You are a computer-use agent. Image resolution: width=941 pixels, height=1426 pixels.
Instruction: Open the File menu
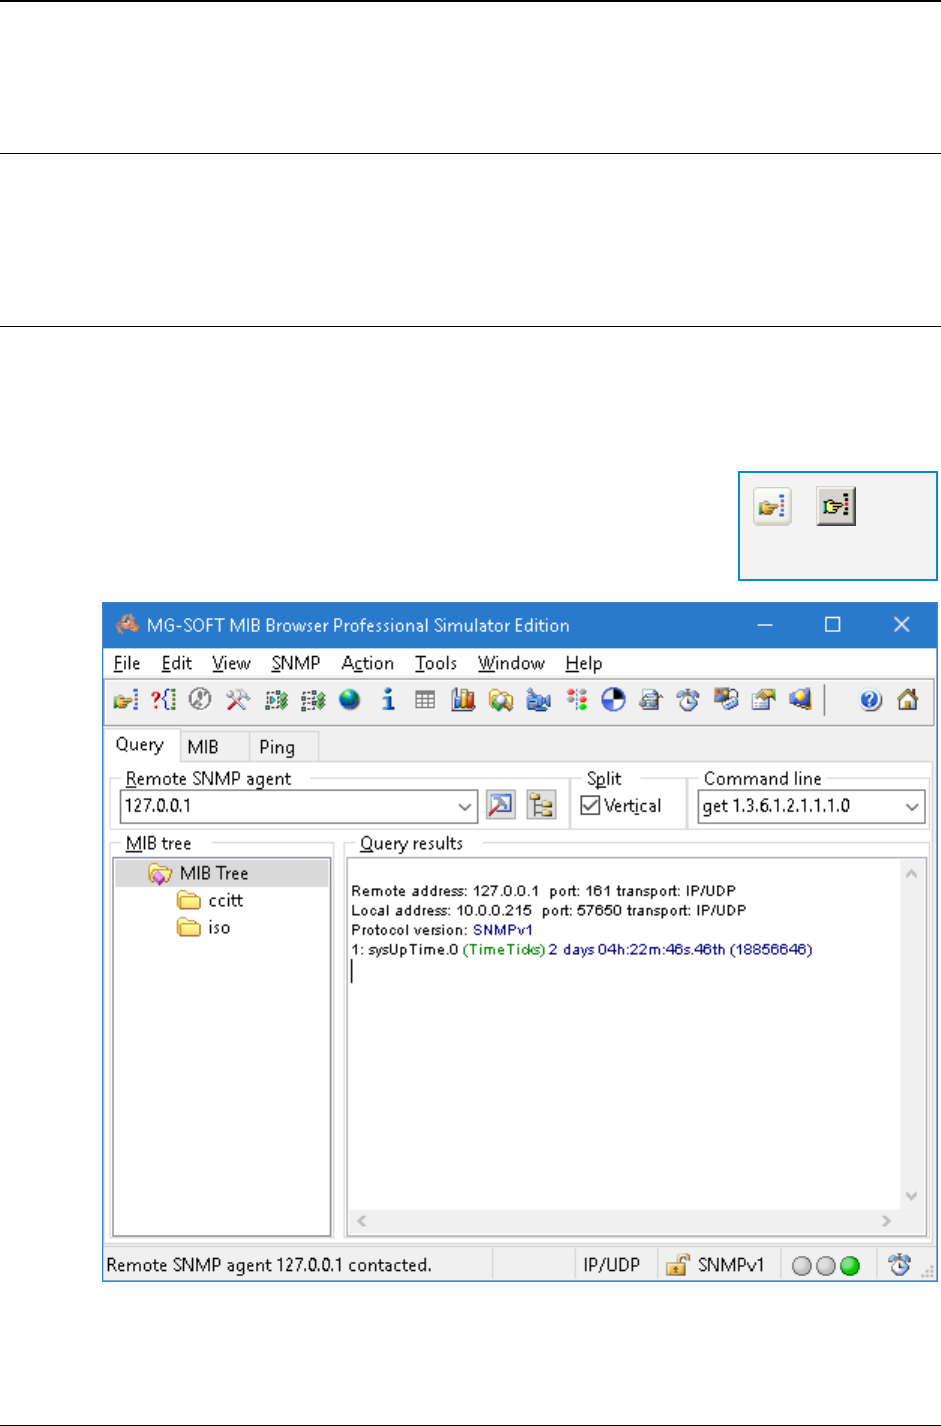point(127,663)
